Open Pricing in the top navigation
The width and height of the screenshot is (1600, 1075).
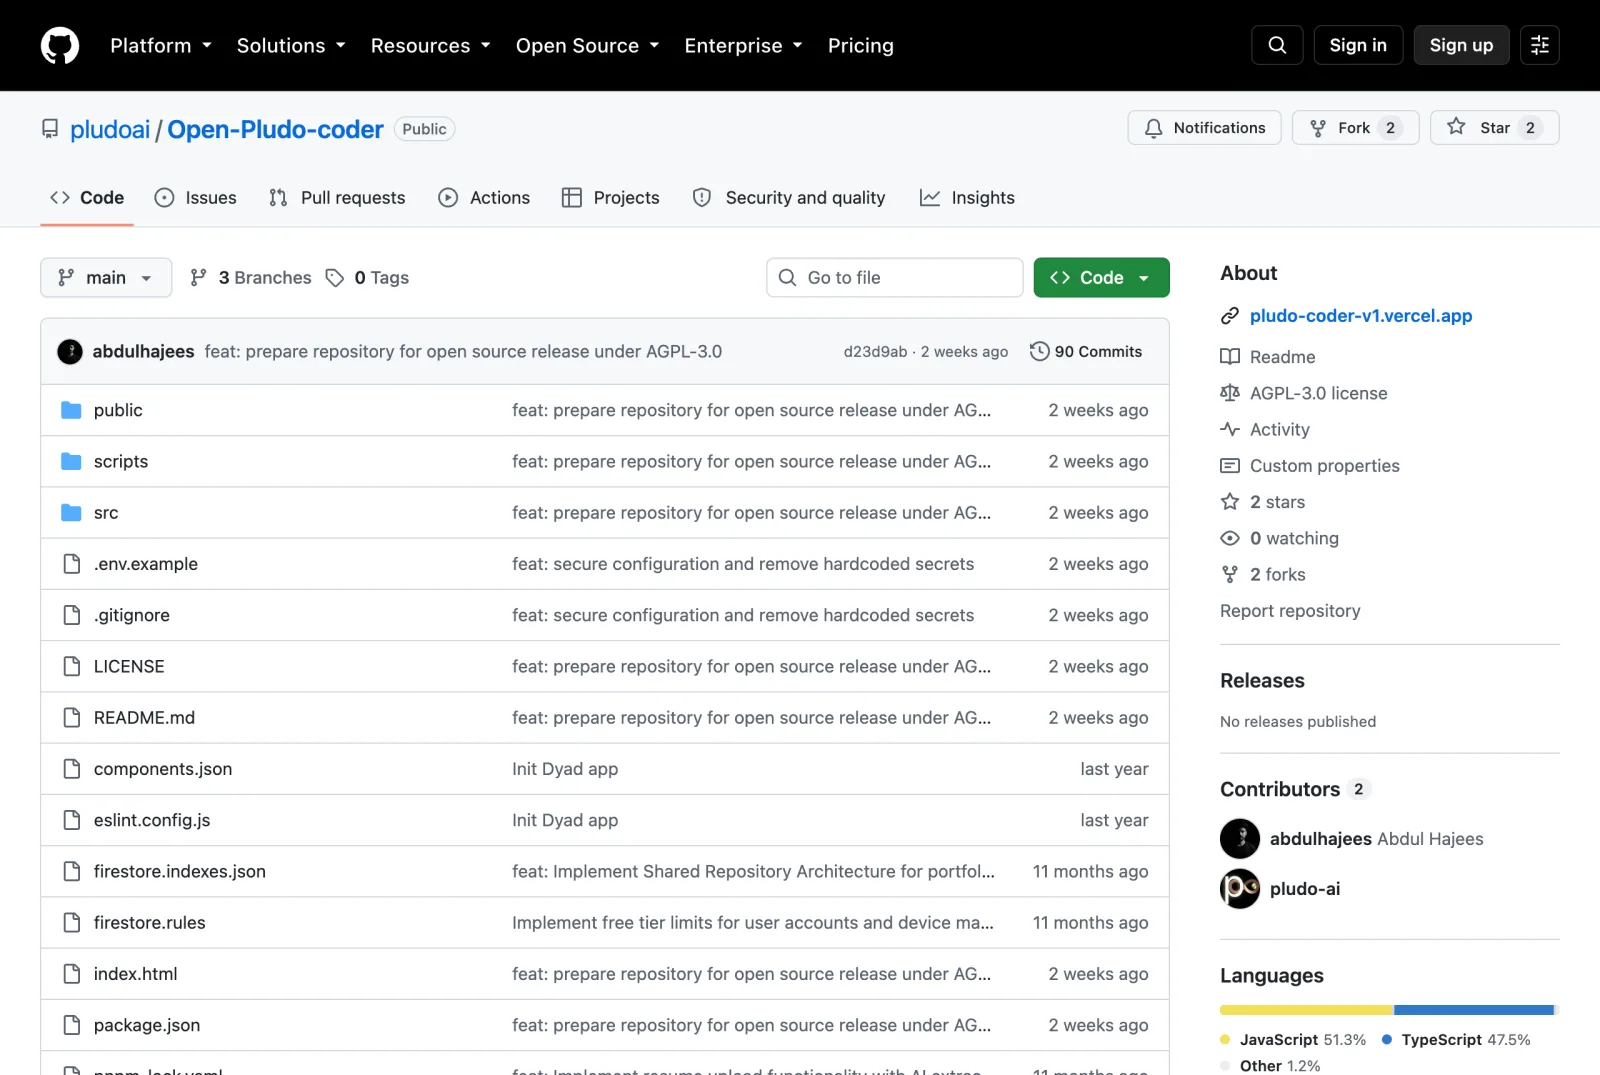861,45
